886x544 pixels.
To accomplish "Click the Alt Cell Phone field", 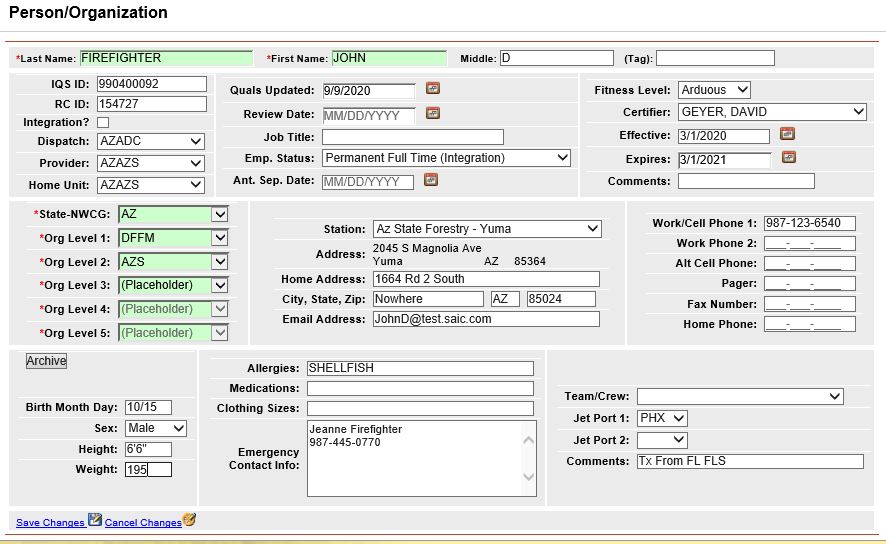I will (810, 263).
